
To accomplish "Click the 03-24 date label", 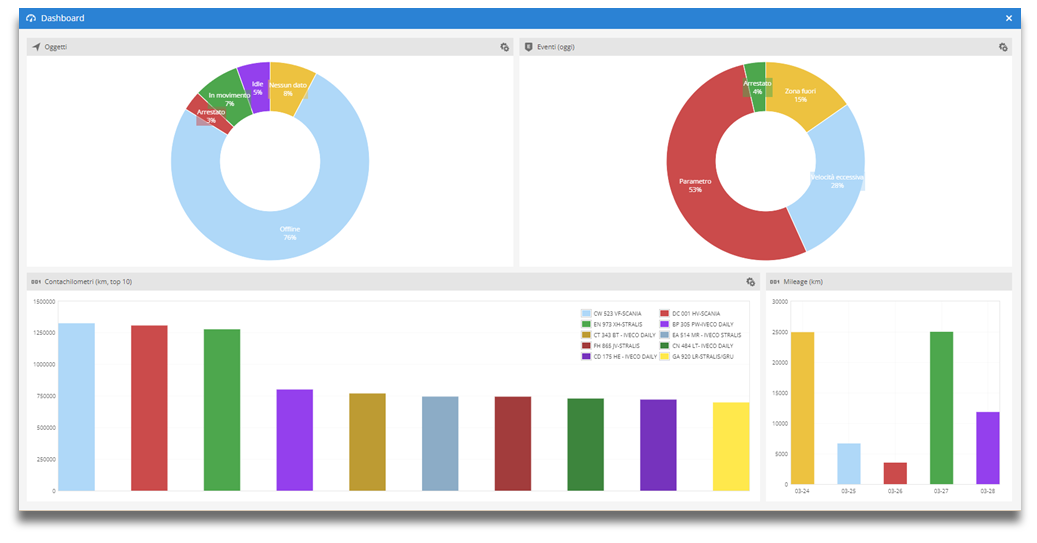I will 802,491.
